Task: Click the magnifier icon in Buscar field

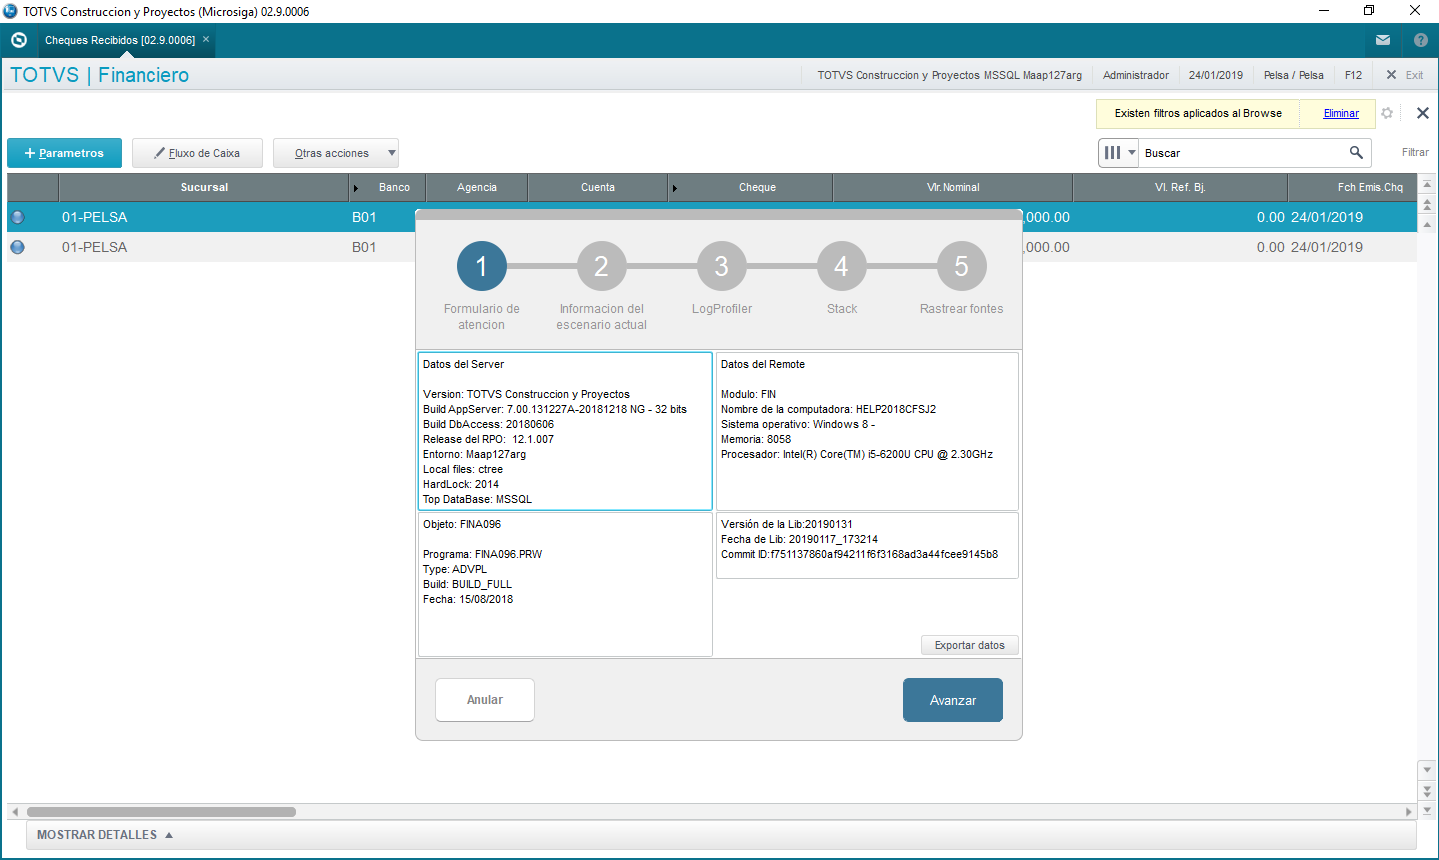Action: [1356, 152]
